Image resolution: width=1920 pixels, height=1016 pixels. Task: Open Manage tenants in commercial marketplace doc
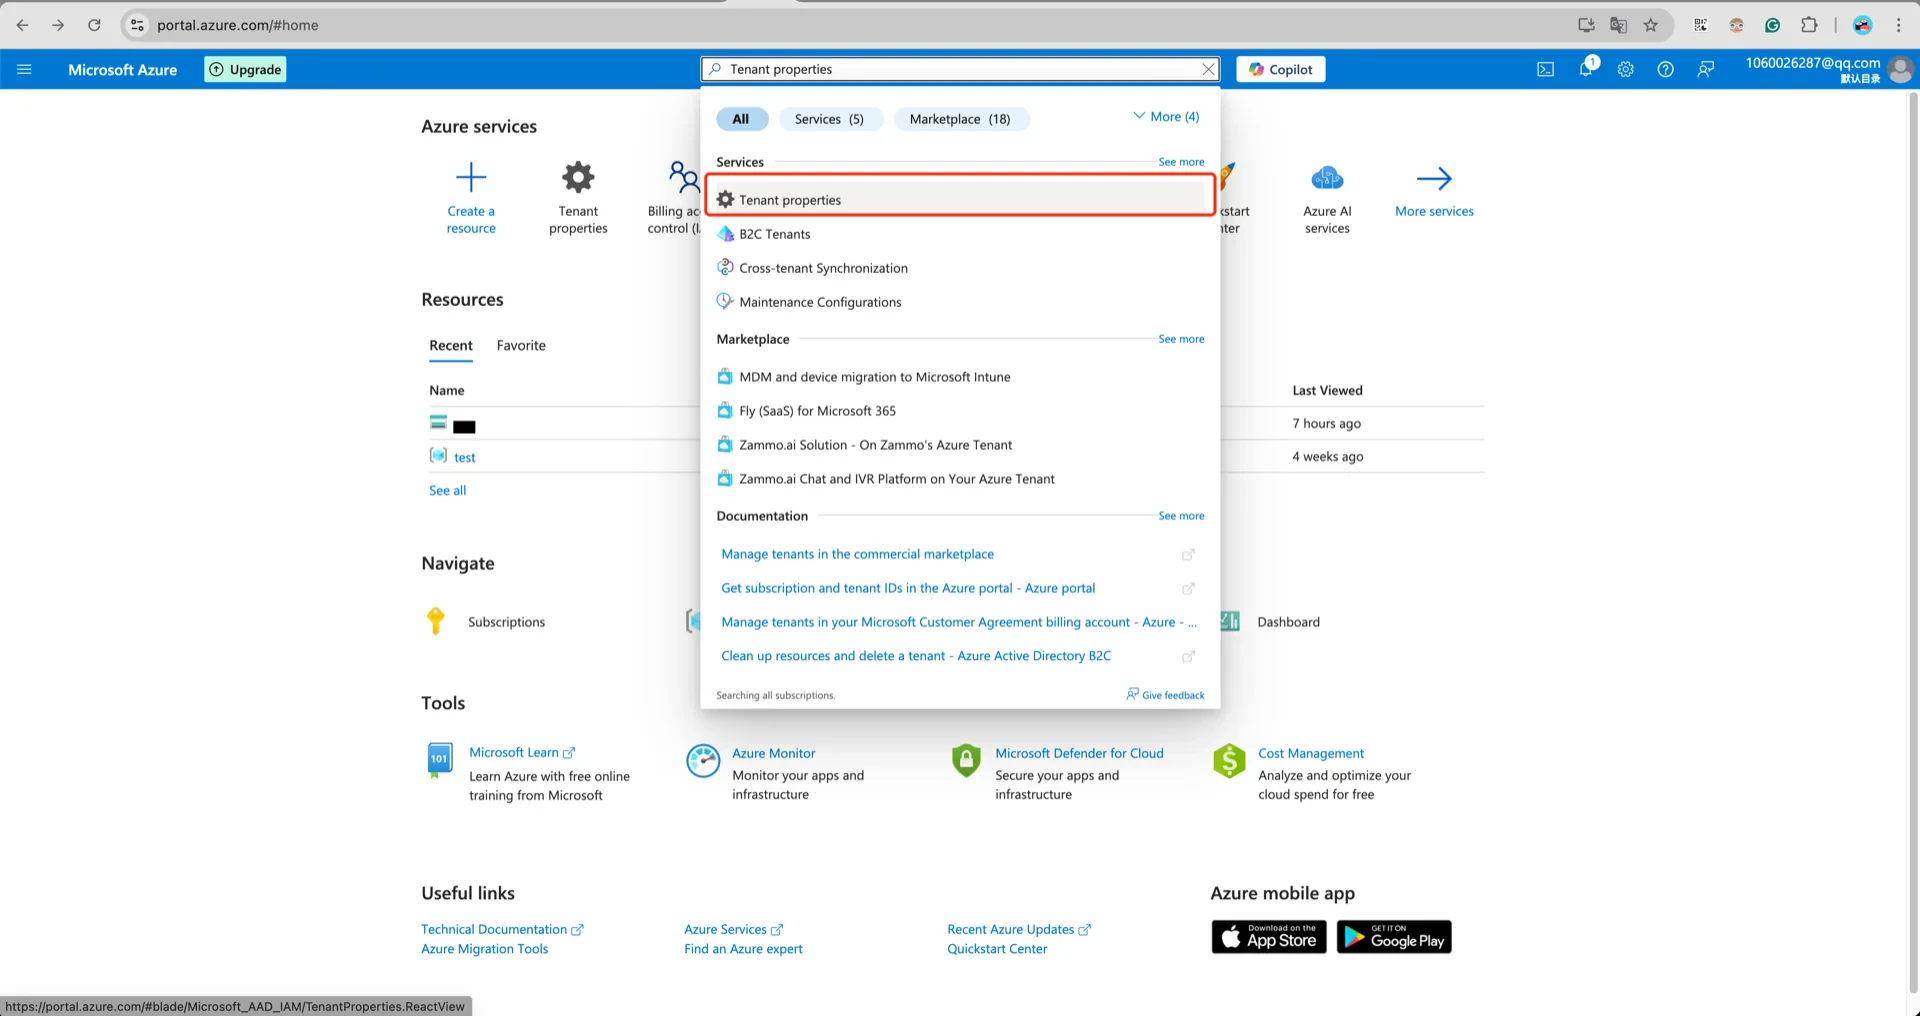click(857, 554)
